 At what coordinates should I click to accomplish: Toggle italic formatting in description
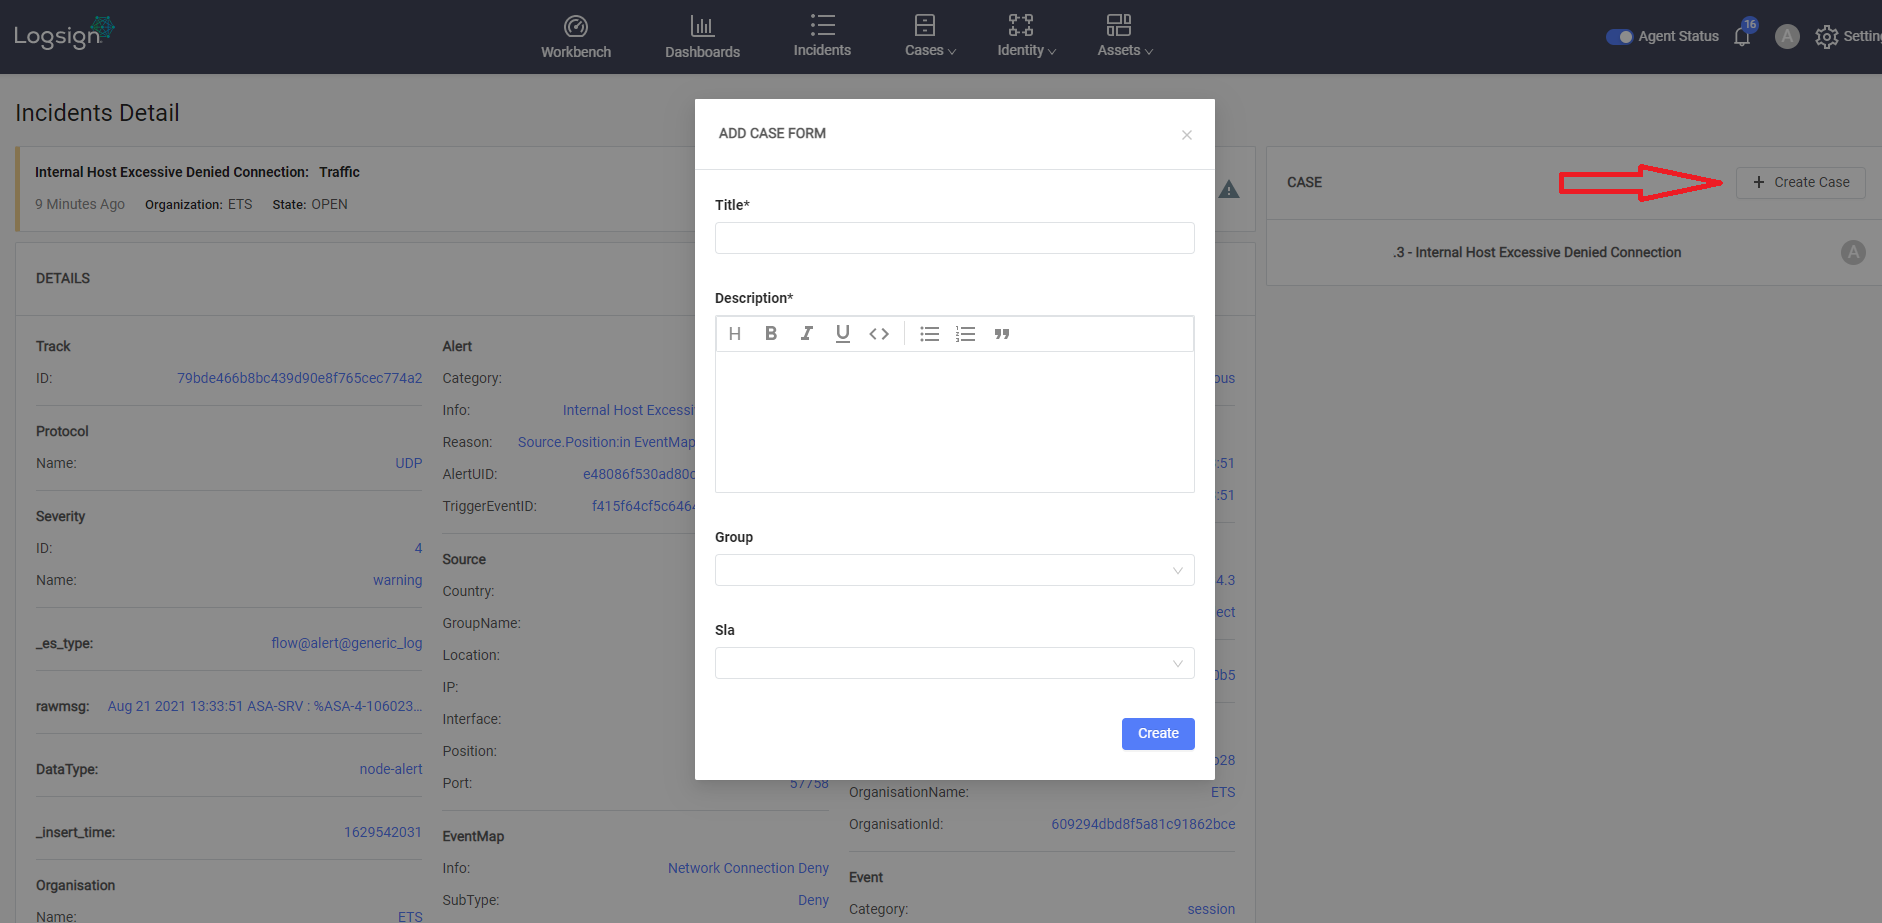tap(807, 334)
